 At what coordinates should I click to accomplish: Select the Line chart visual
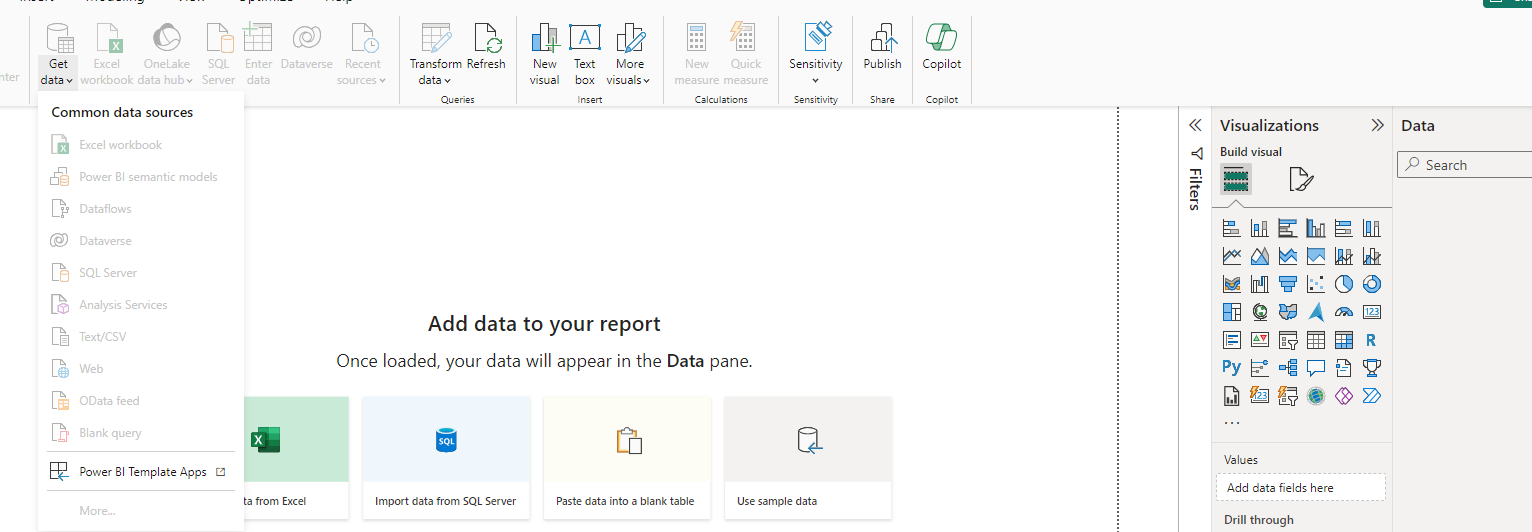pos(1232,256)
